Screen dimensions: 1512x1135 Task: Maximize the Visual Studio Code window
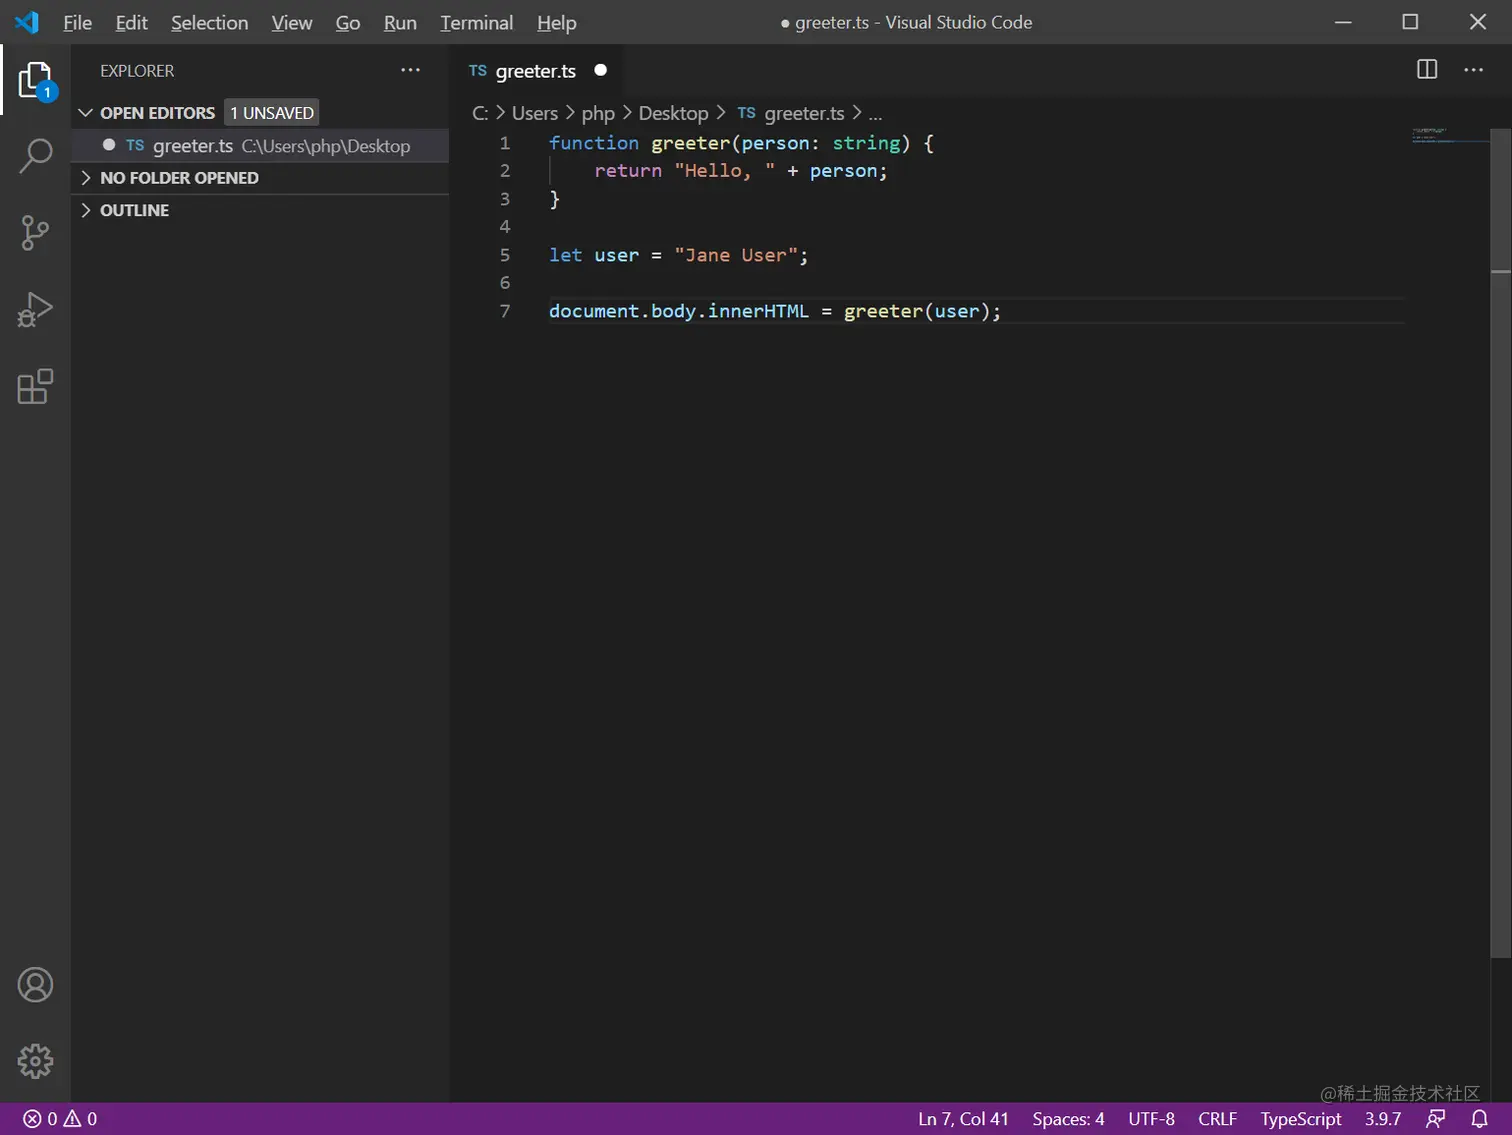(1410, 22)
